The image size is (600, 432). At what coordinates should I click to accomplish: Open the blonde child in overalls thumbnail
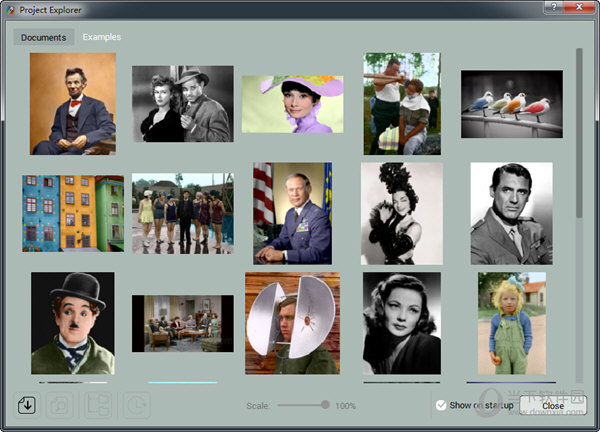click(x=512, y=323)
